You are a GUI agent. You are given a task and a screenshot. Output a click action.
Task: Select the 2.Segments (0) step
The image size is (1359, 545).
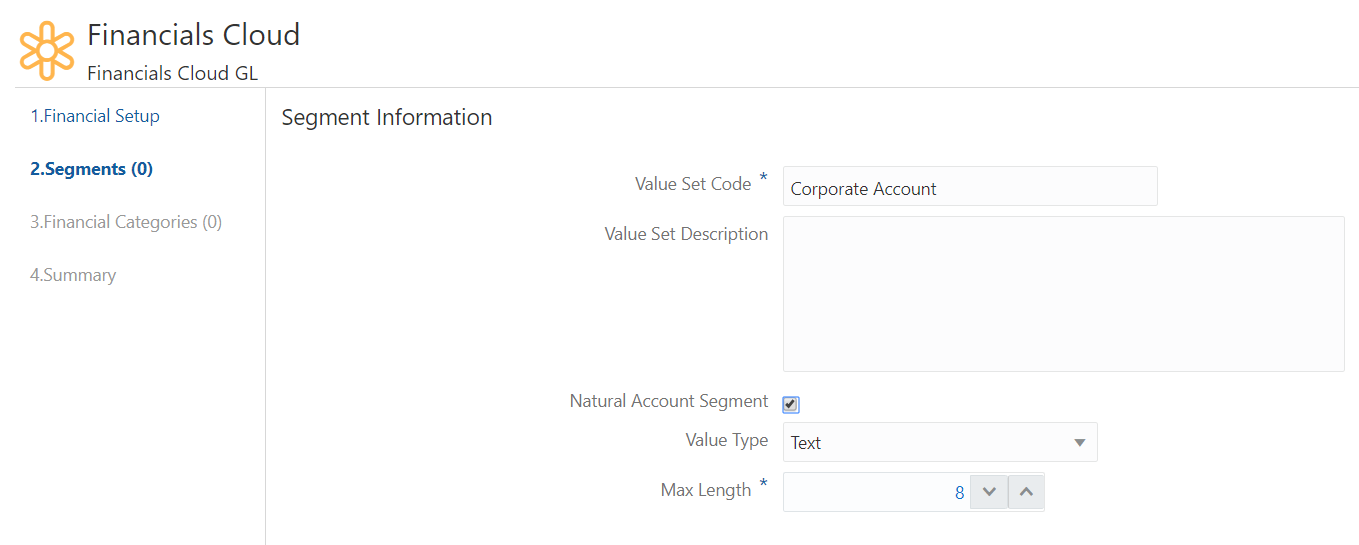(91, 169)
